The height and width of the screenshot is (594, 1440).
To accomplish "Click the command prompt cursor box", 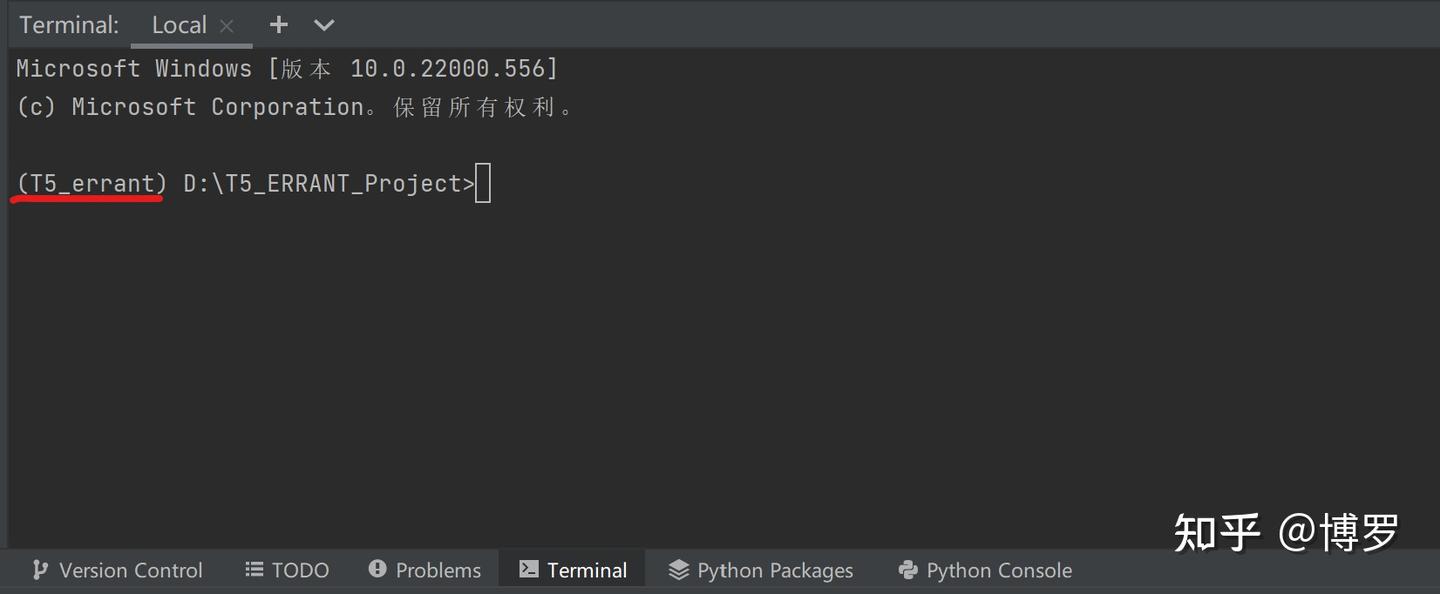I will click(x=483, y=184).
